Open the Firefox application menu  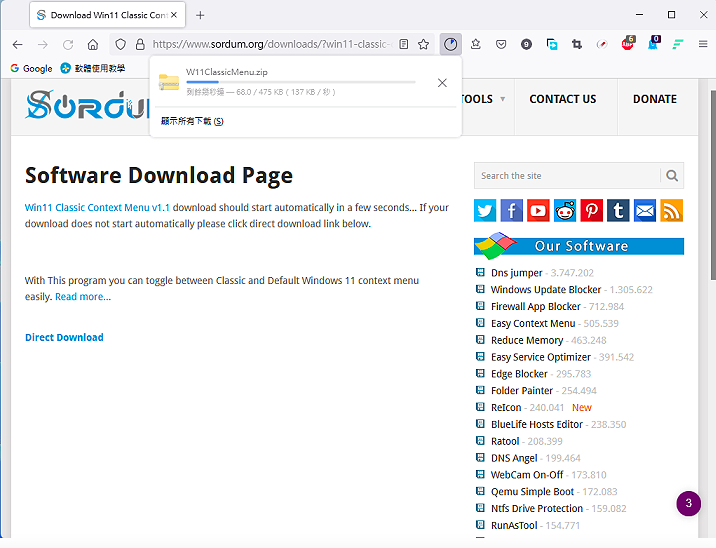[703, 44]
